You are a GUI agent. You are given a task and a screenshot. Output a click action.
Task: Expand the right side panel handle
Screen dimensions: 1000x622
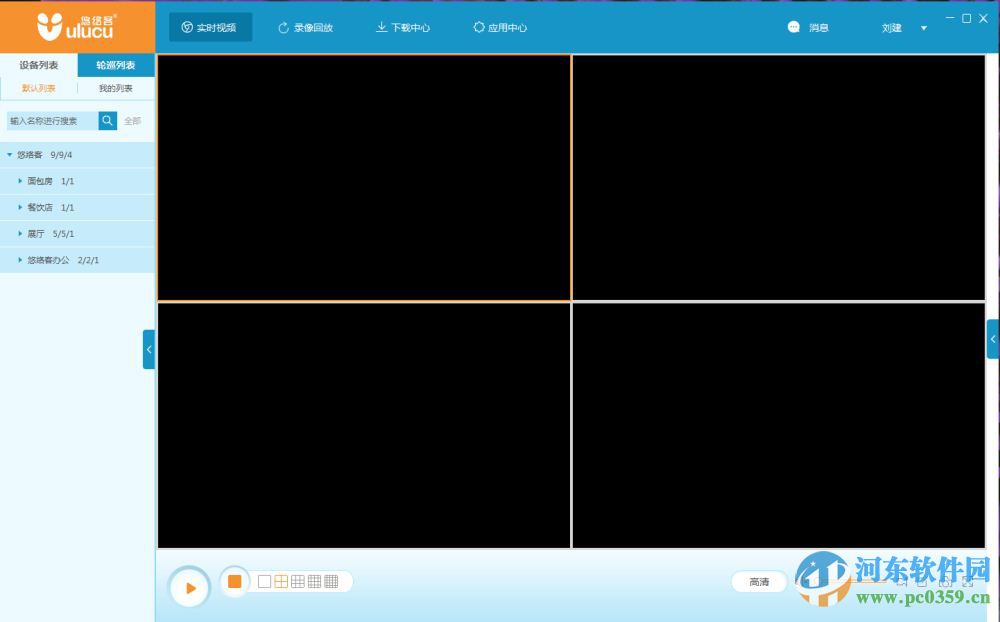pos(993,339)
